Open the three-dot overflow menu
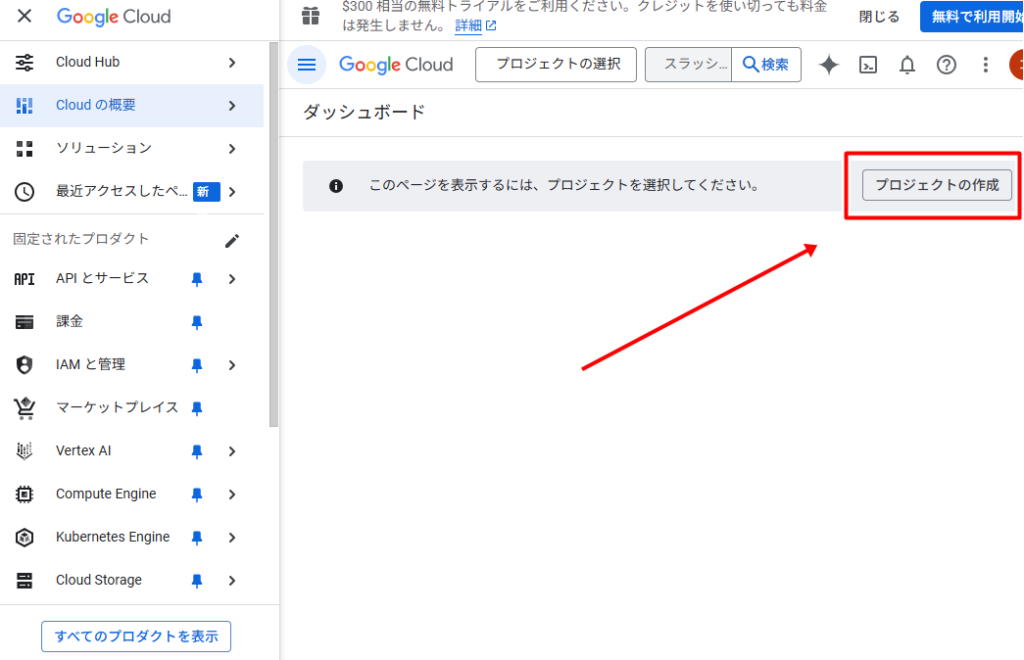The image size is (1024, 660). 985,64
